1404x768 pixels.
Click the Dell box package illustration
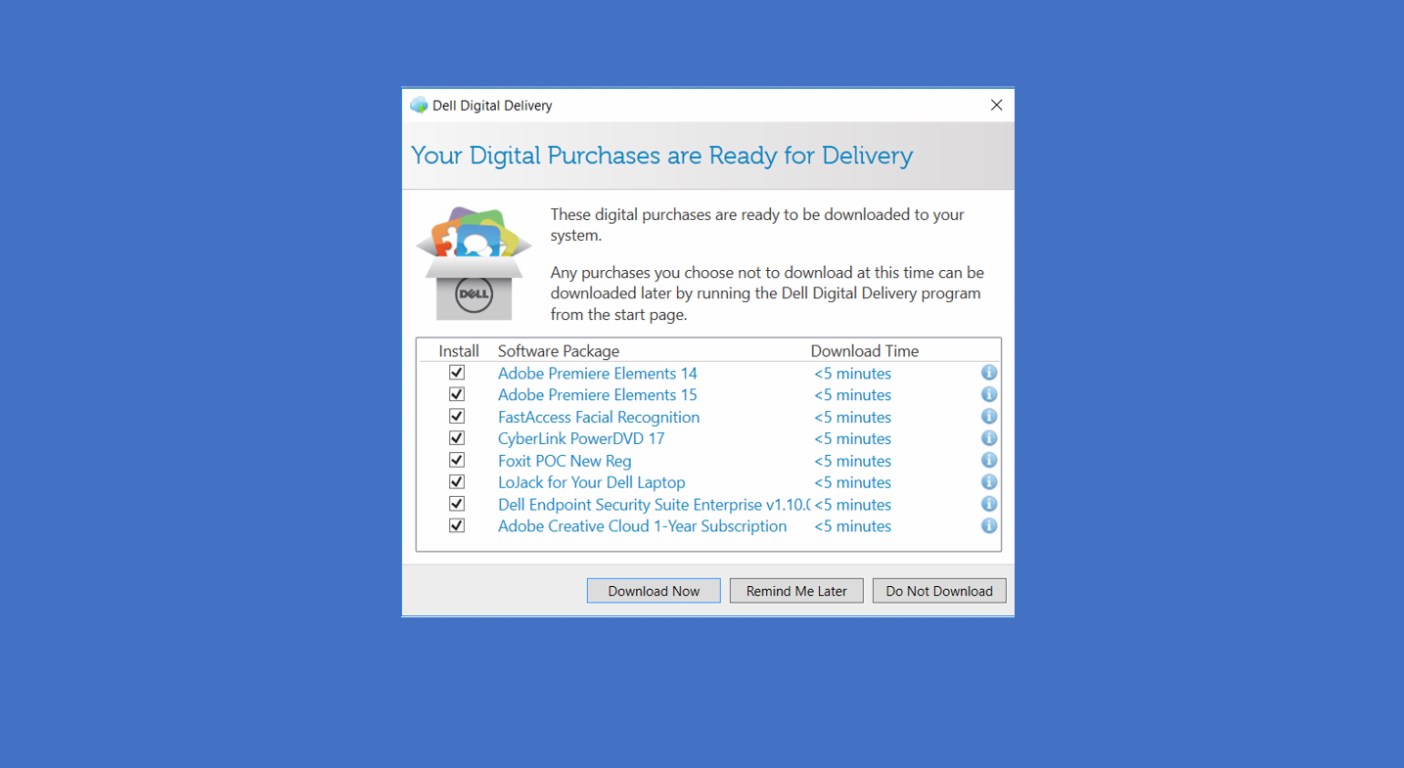[x=474, y=263]
